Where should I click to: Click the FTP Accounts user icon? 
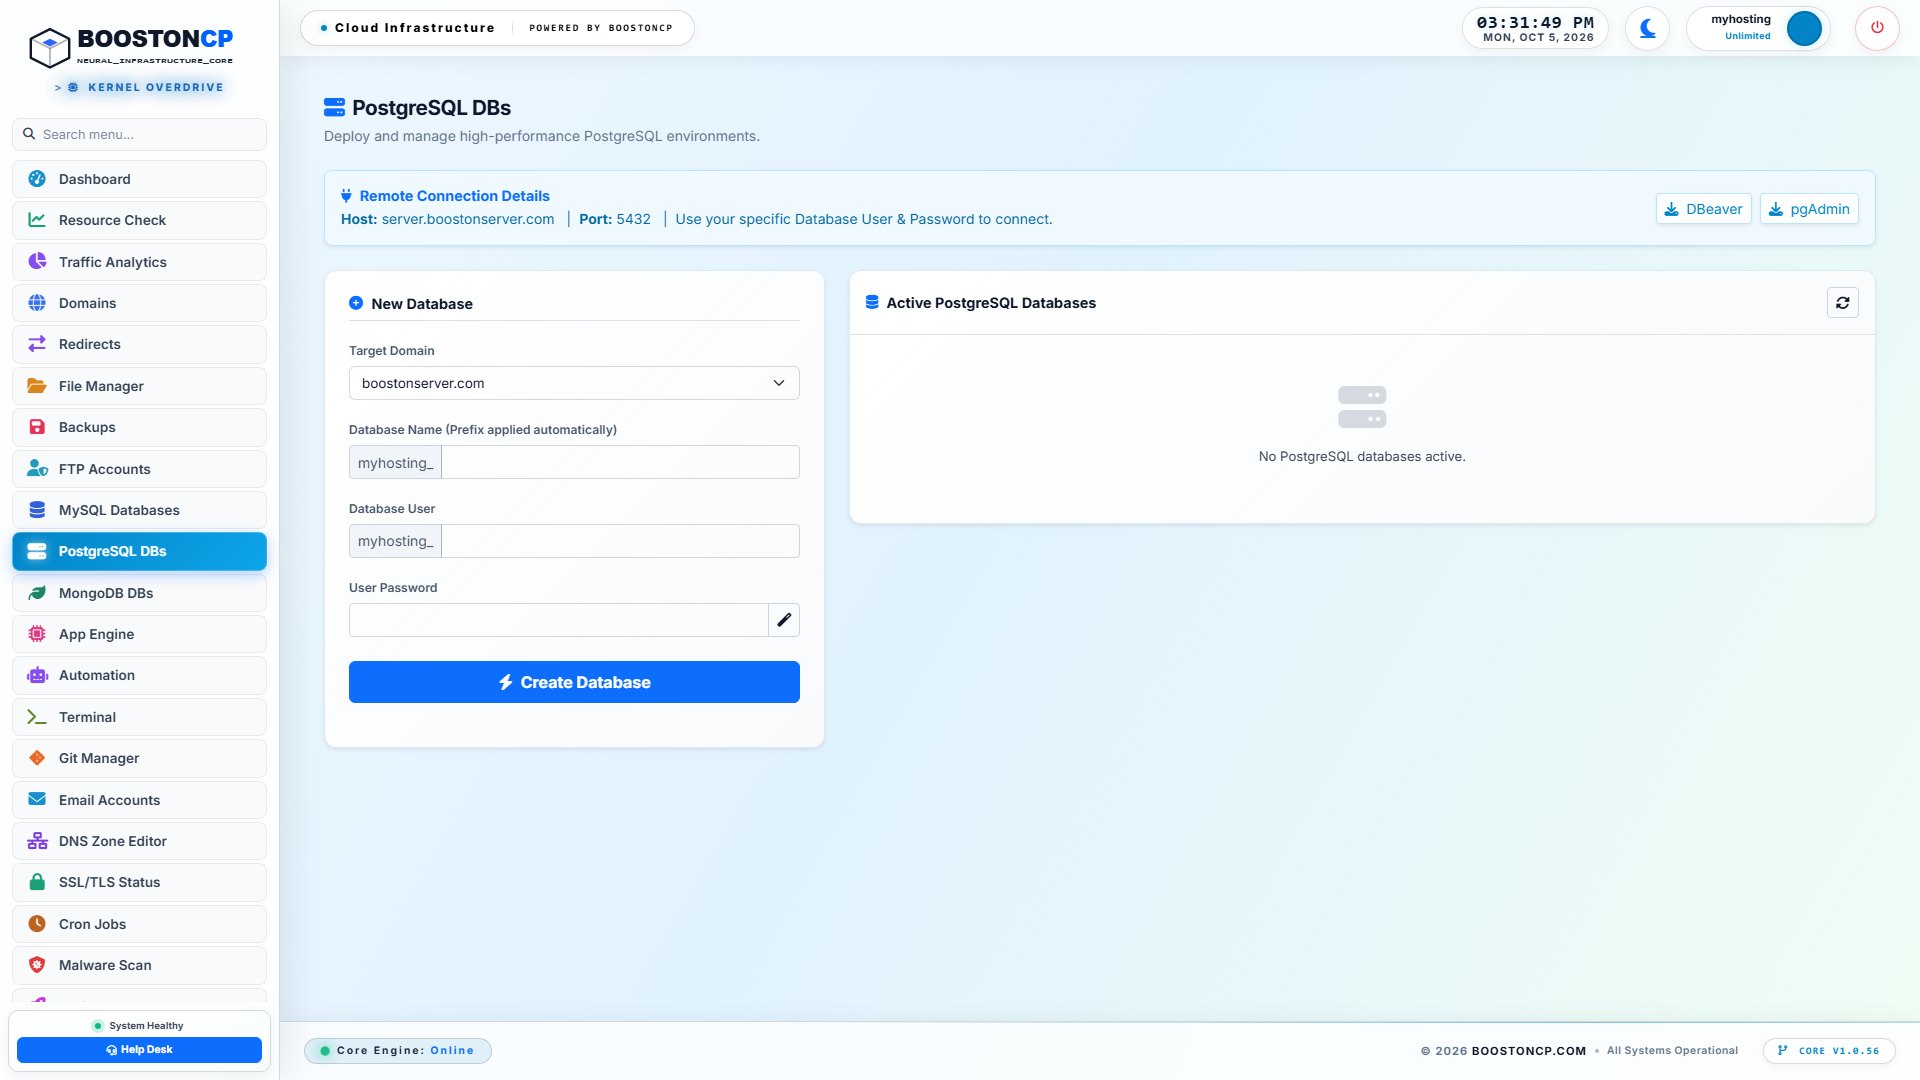click(37, 469)
